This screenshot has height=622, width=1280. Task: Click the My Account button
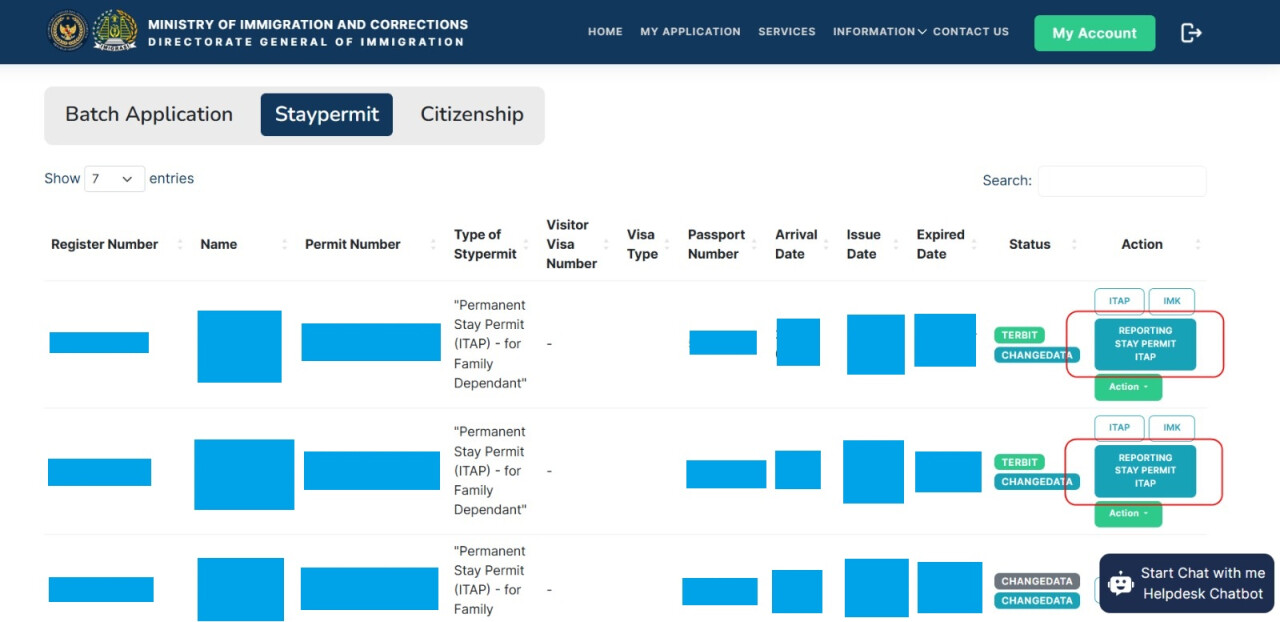click(x=1094, y=33)
